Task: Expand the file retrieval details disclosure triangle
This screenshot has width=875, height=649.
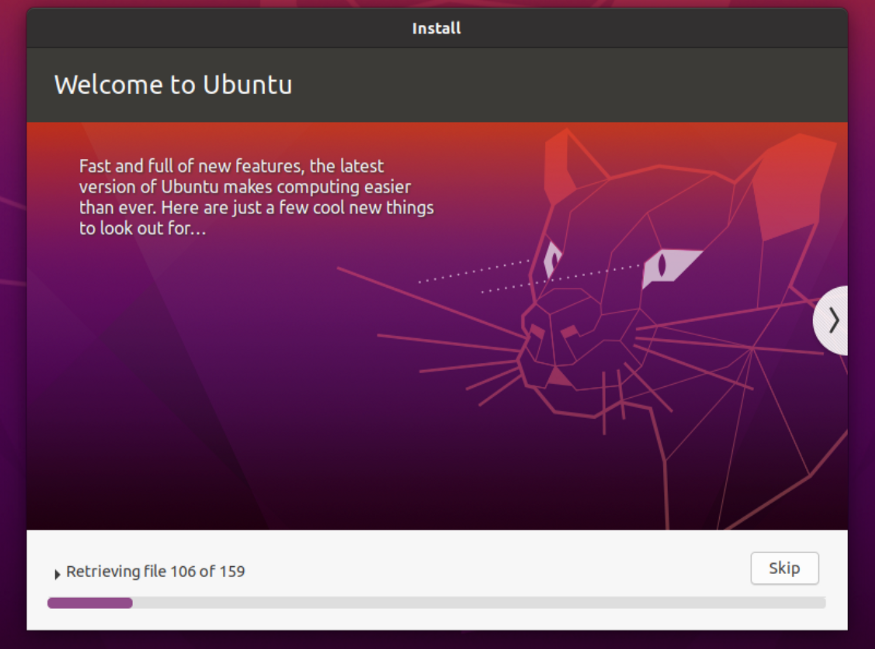Action: (x=57, y=573)
